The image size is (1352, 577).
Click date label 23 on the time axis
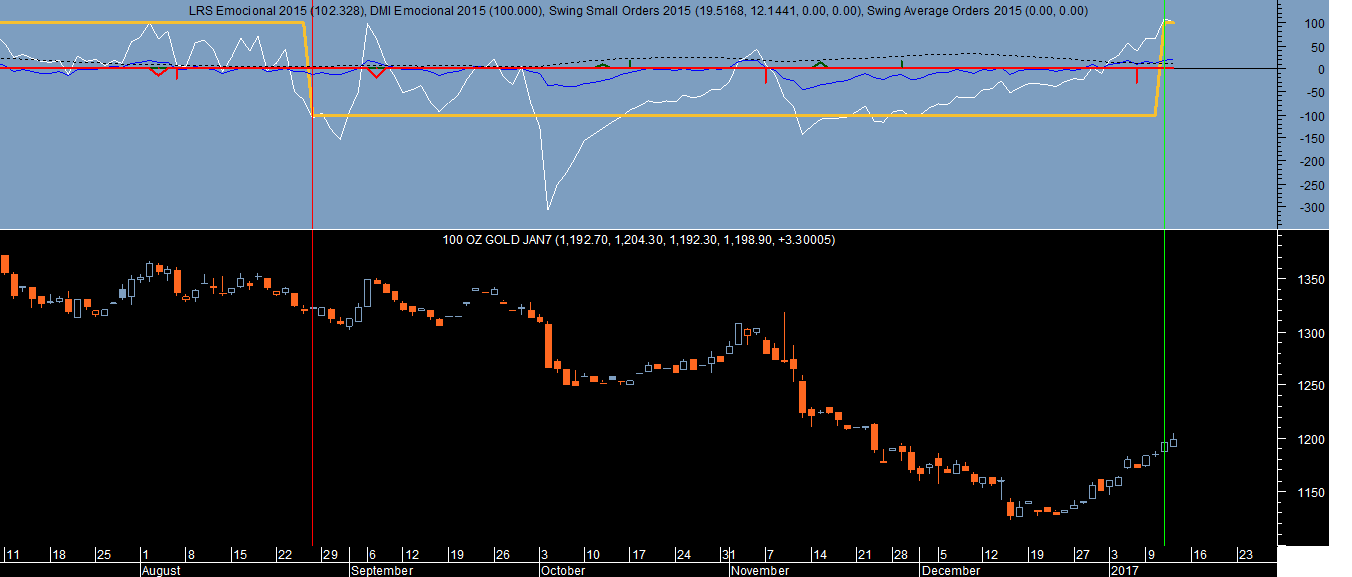(x=1245, y=555)
